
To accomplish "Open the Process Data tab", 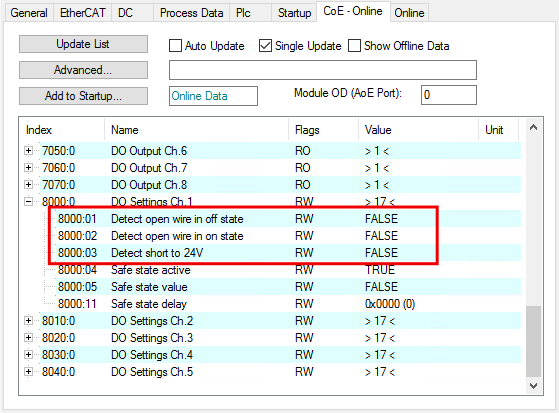I will [x=191, y=13].
